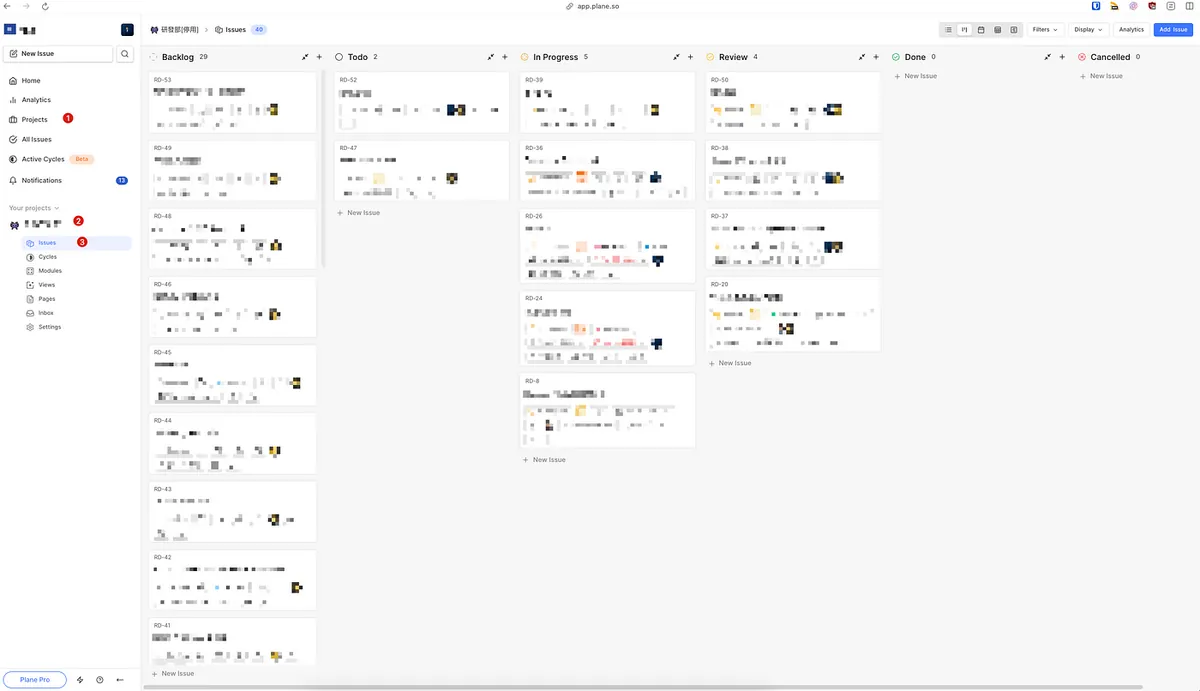Open the RD-50 issue card
Viewport: 1200px width, 691px height.
[792, 101]
